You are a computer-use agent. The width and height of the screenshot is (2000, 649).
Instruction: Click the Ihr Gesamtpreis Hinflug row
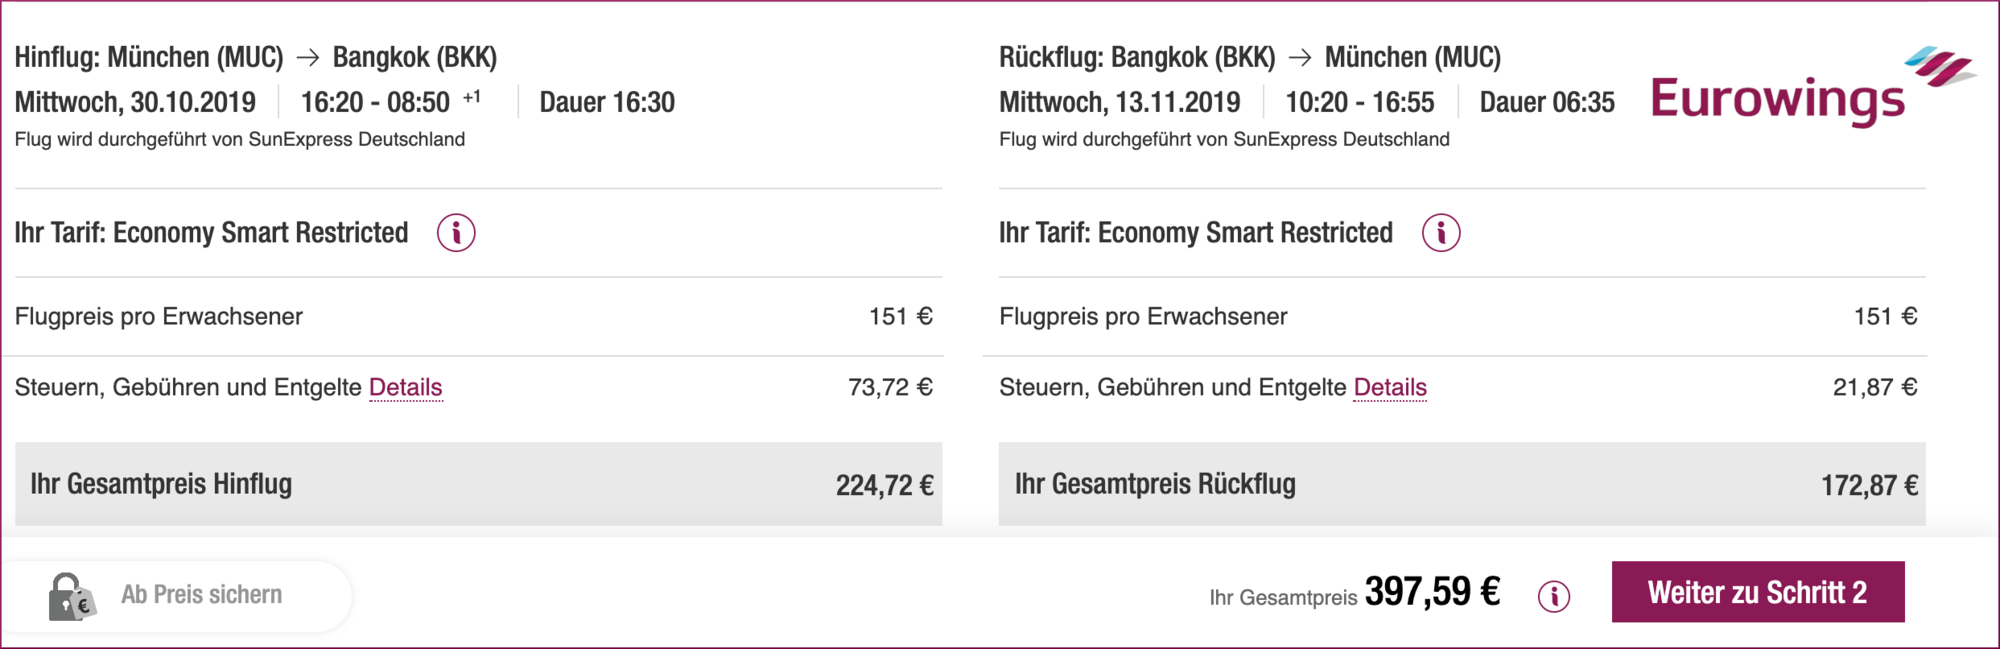click(478, 485)
